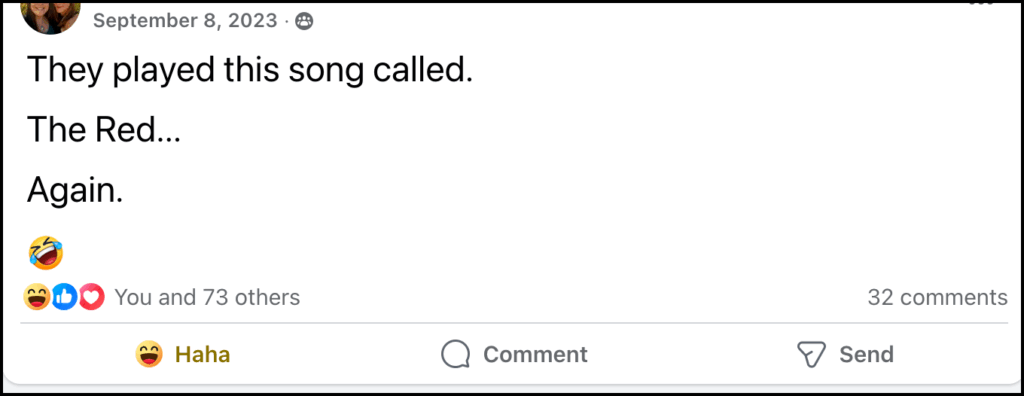Image resolution: width=1024 pixels, height=396 pixels.
Task: Click the paper-plane Send icon
Action: (x=811, y=355)
